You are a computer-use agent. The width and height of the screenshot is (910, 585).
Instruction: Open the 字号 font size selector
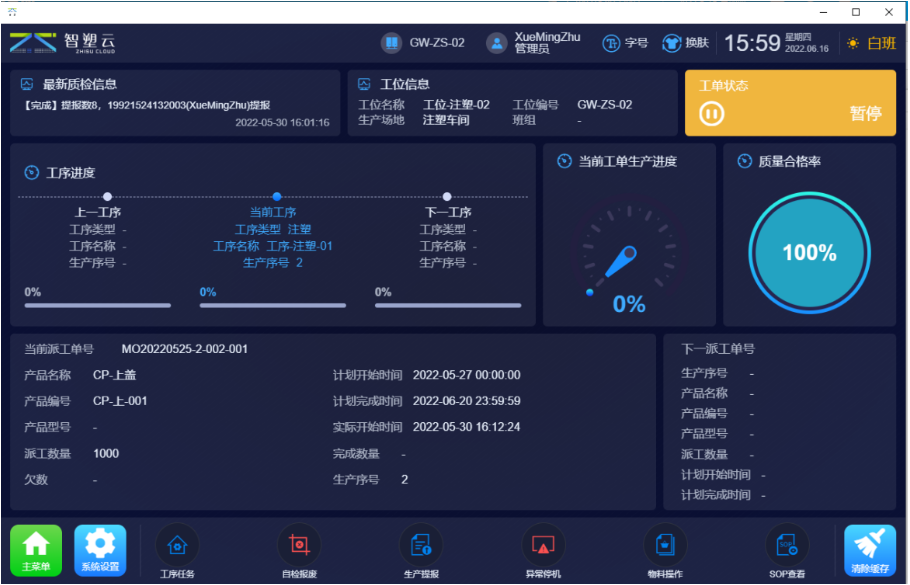[625, 43]
